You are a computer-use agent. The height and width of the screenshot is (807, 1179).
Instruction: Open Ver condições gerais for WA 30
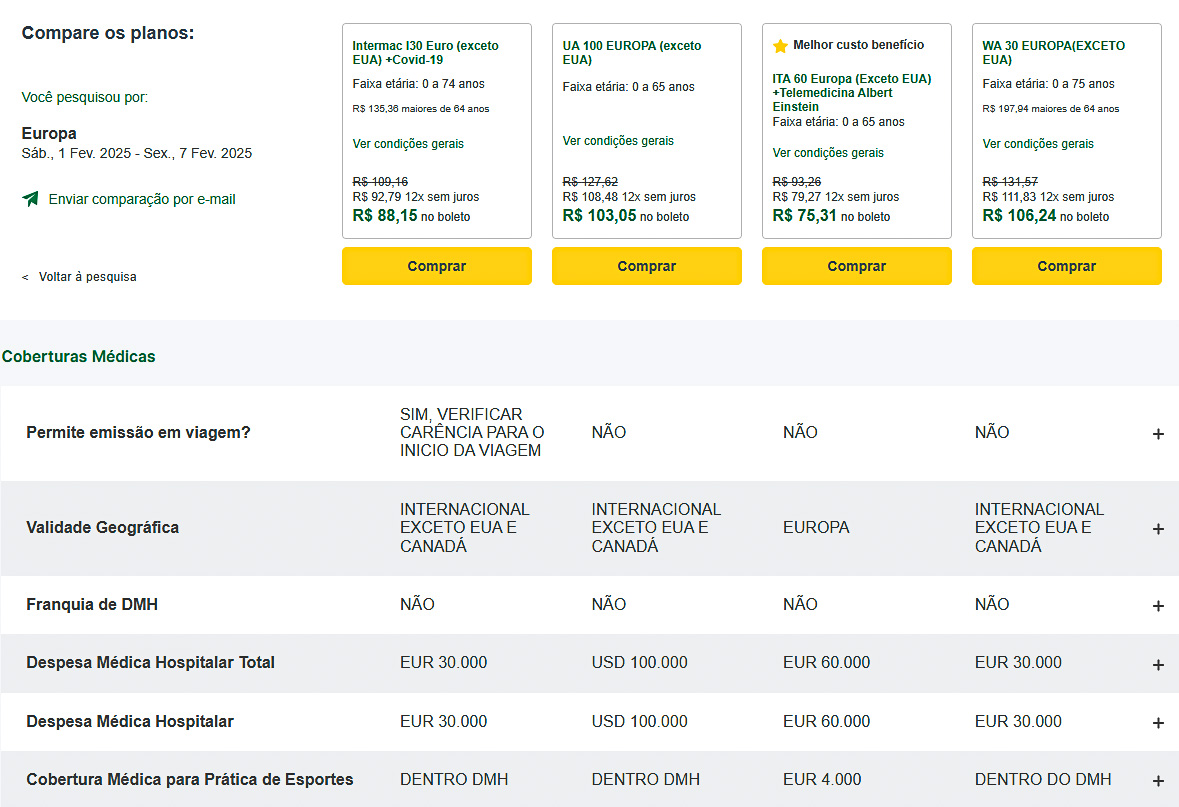pos(1038,144)
